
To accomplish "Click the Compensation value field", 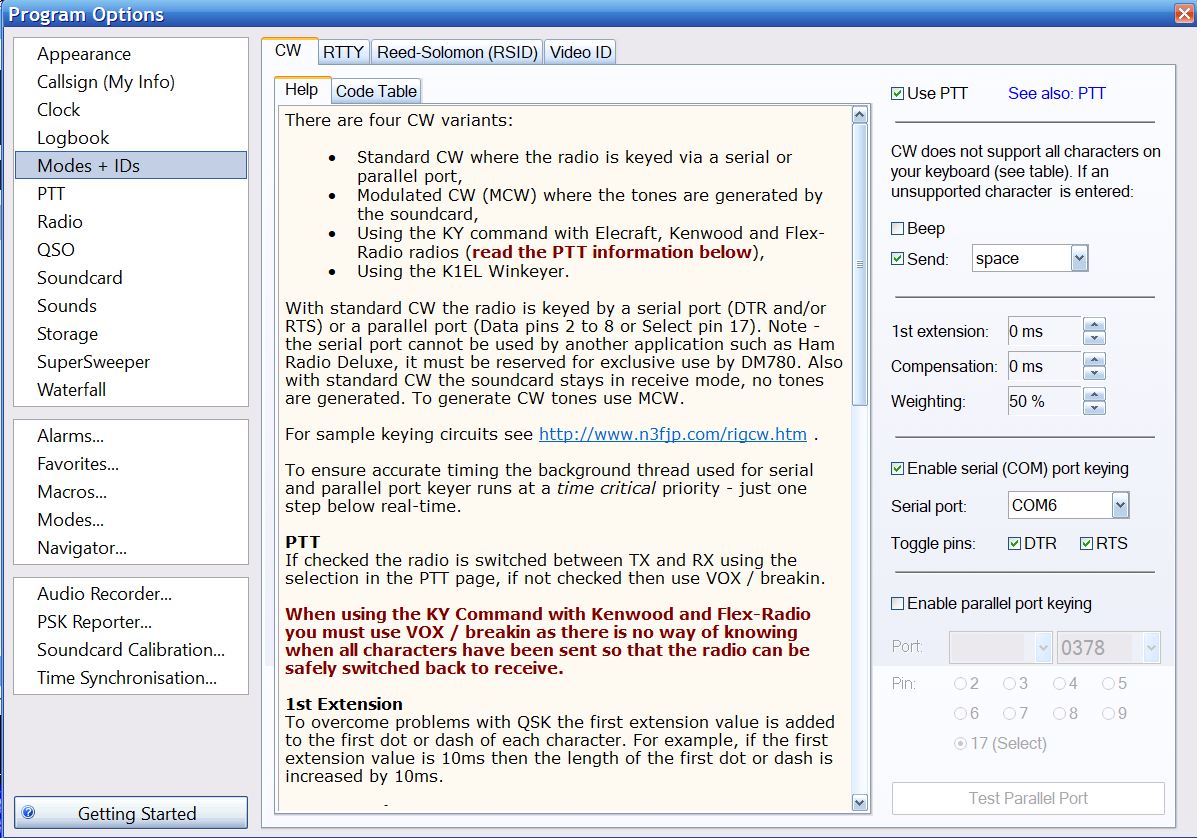I will click(1044, 366).
